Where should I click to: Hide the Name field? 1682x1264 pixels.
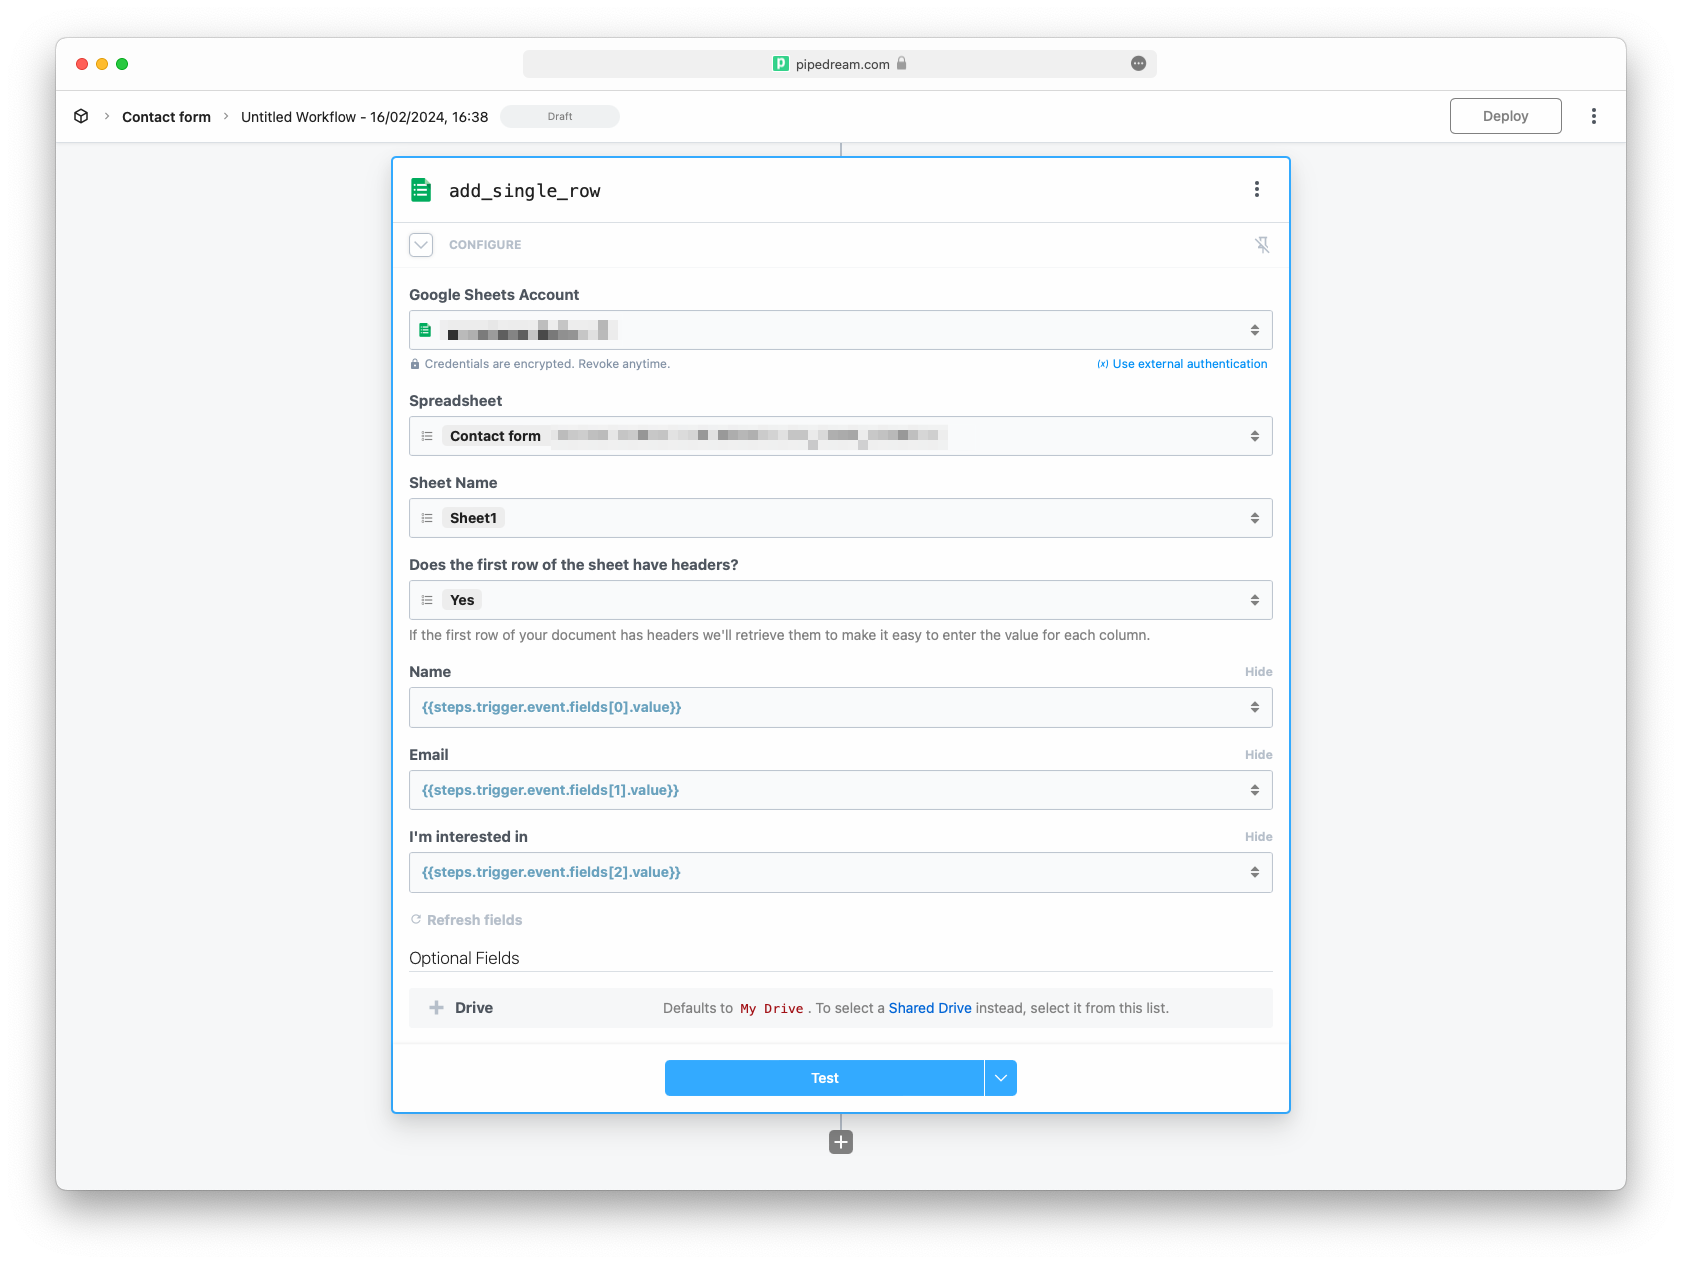1258,672
